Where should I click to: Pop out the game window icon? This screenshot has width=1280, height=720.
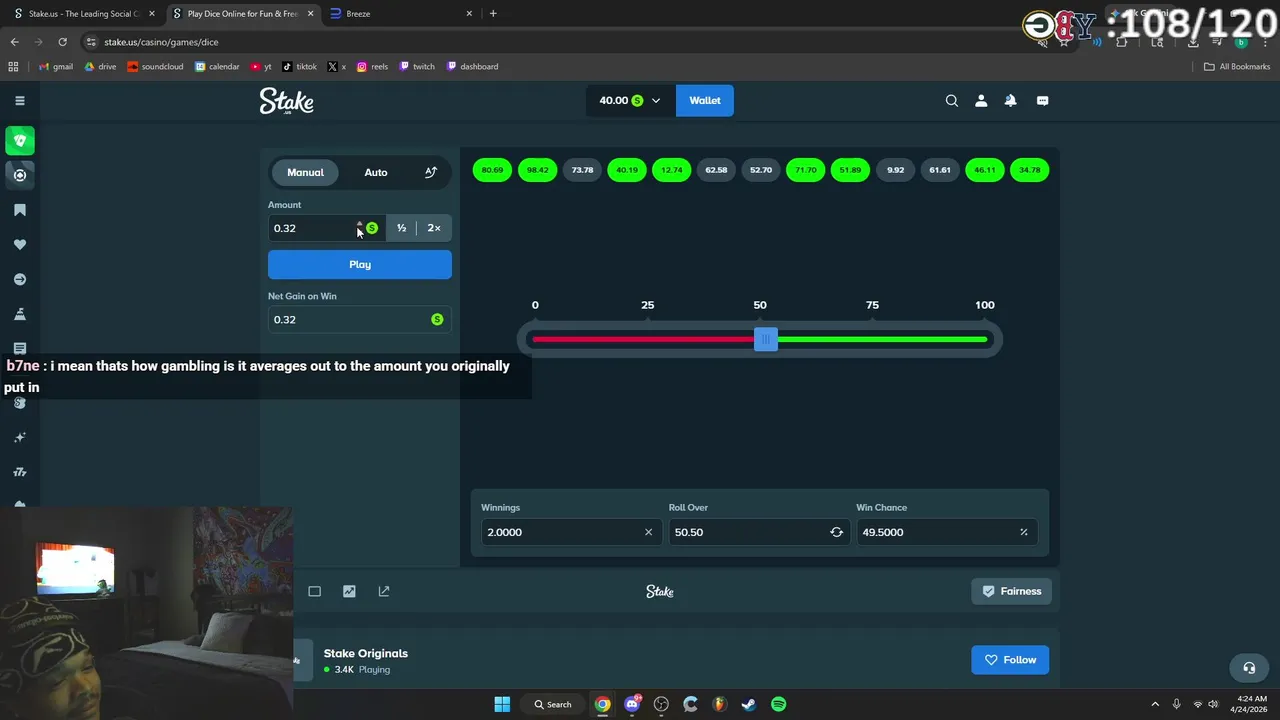[x=384, y=591]
